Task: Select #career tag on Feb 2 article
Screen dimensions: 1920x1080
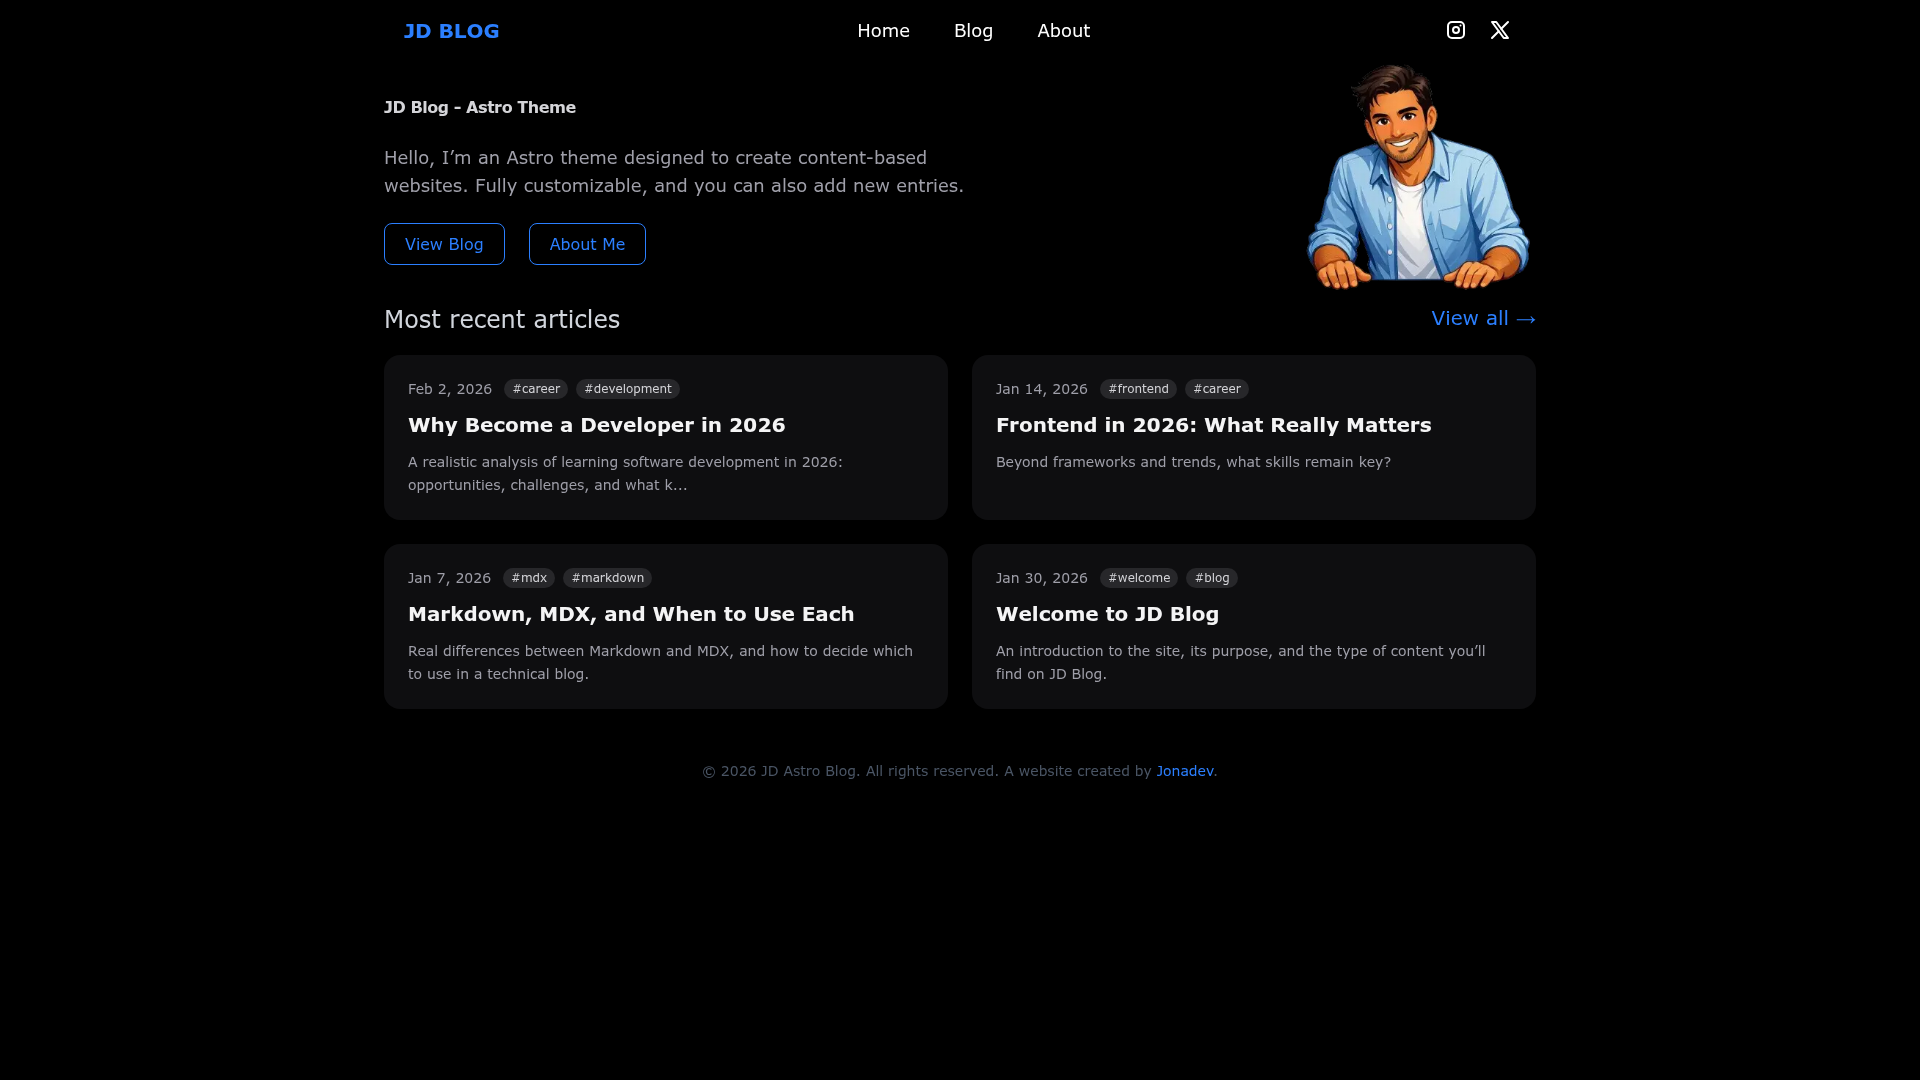Action: [x=536, y=389]
